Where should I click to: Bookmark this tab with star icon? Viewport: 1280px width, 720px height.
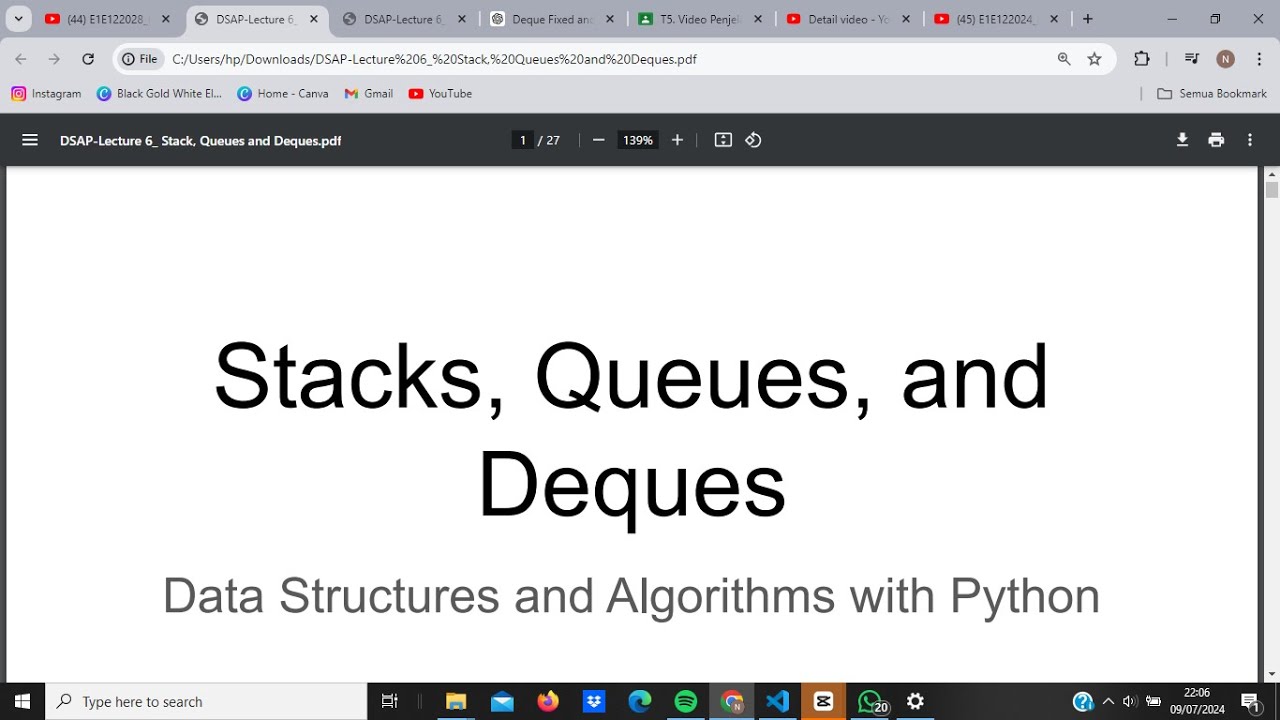1094,59
